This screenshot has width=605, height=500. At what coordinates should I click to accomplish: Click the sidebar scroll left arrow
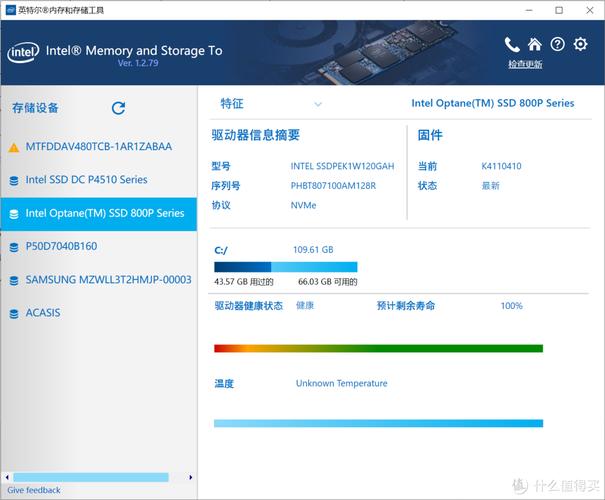pyautogui.click(x=7, y=477)
